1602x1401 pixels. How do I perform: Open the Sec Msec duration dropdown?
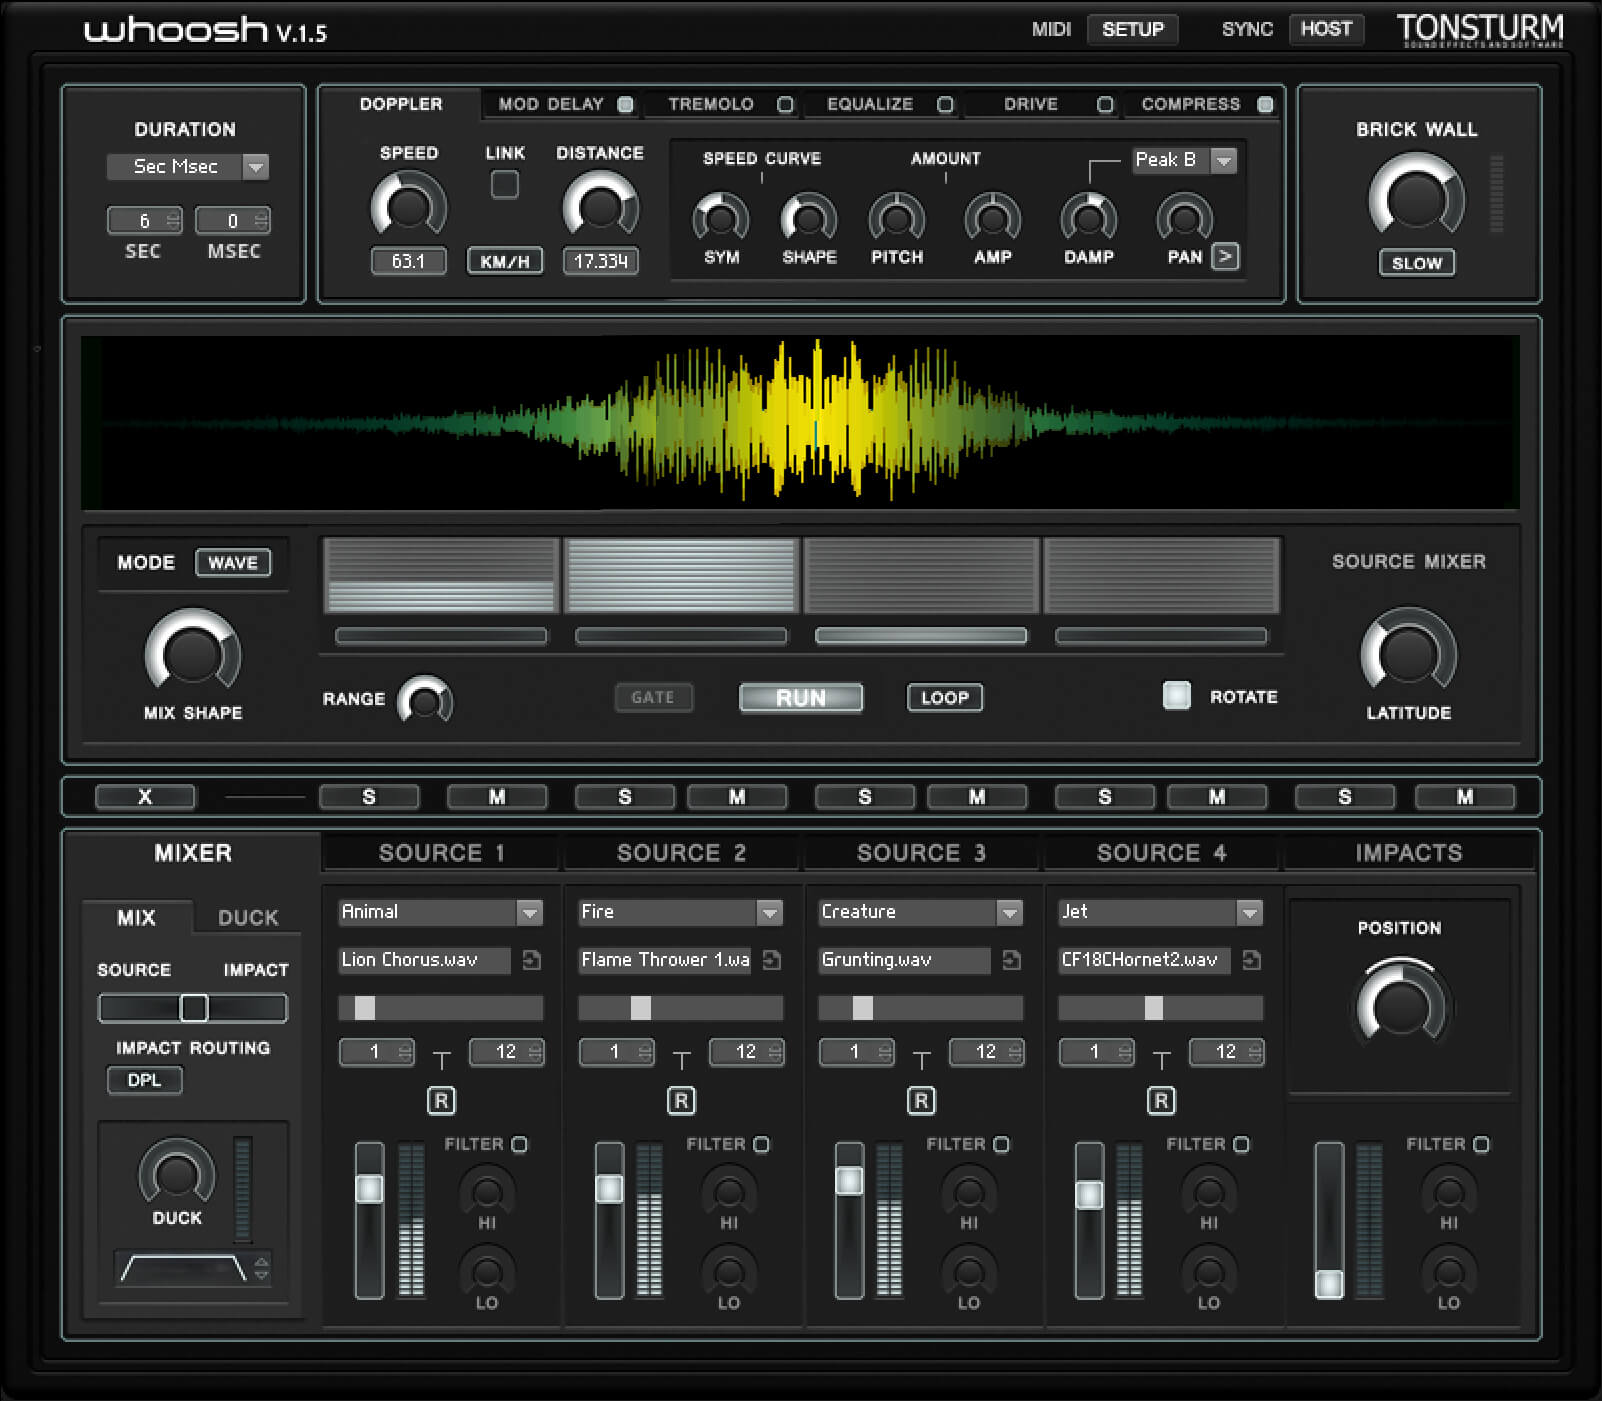(187, 167)
